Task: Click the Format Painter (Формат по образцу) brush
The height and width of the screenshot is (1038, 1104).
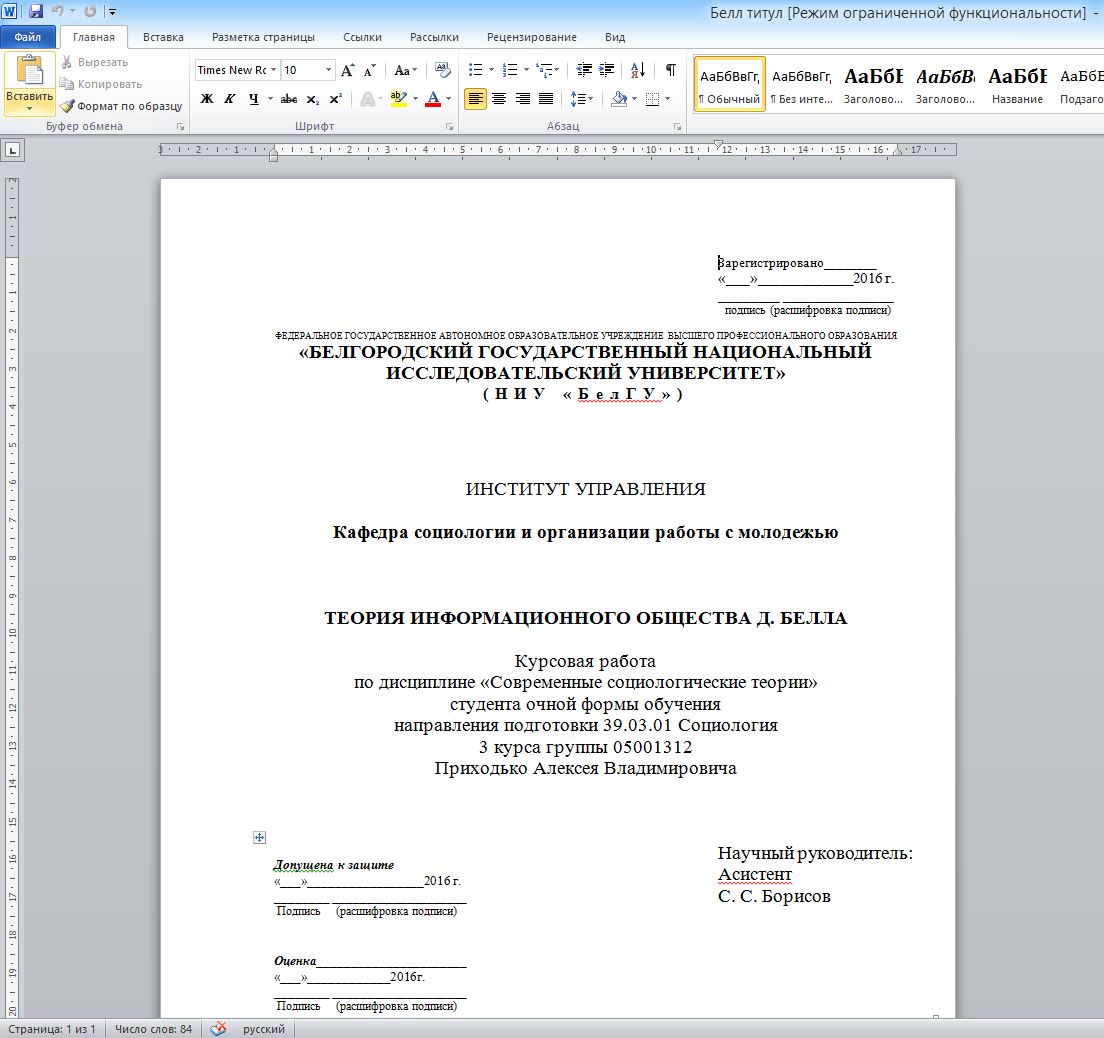Action: 67,106
